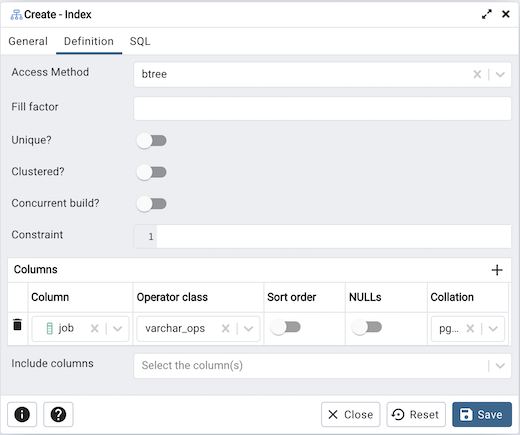Maximize the Create - Index dialog
Viewport: 520px width, 435px height.
point(487,14)
